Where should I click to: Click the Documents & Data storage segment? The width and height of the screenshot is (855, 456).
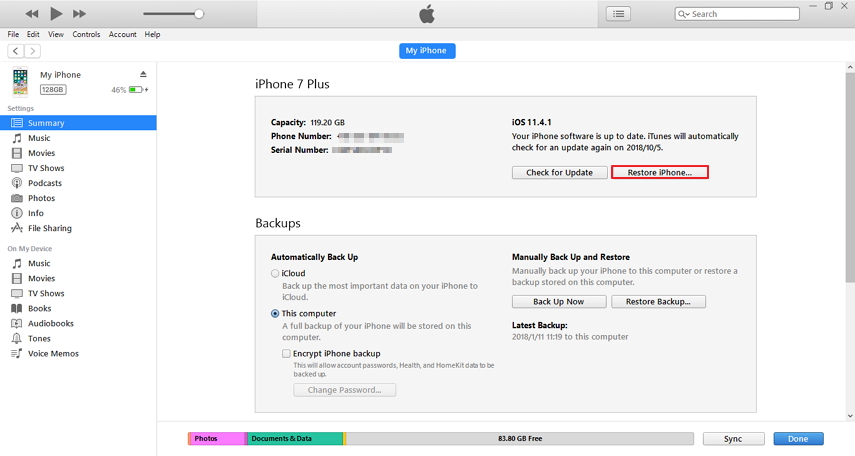(294, 439)
